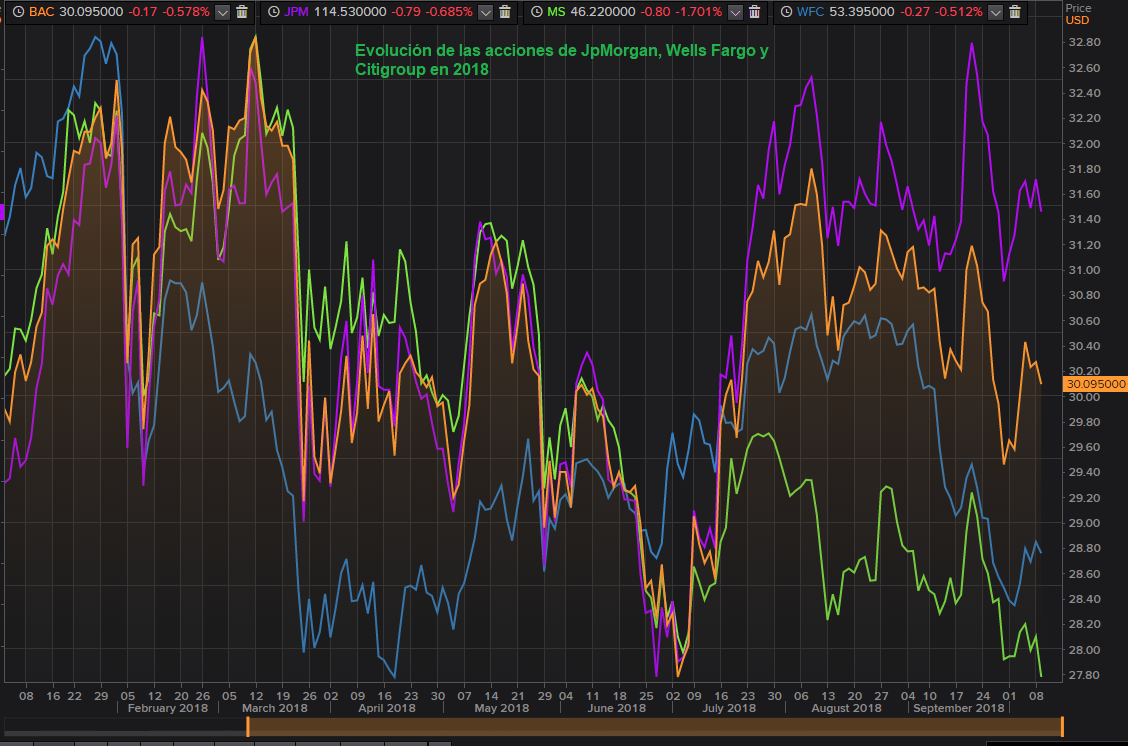
Task: Grab the right handle of the time range slider
Action: pos(1062,727)
